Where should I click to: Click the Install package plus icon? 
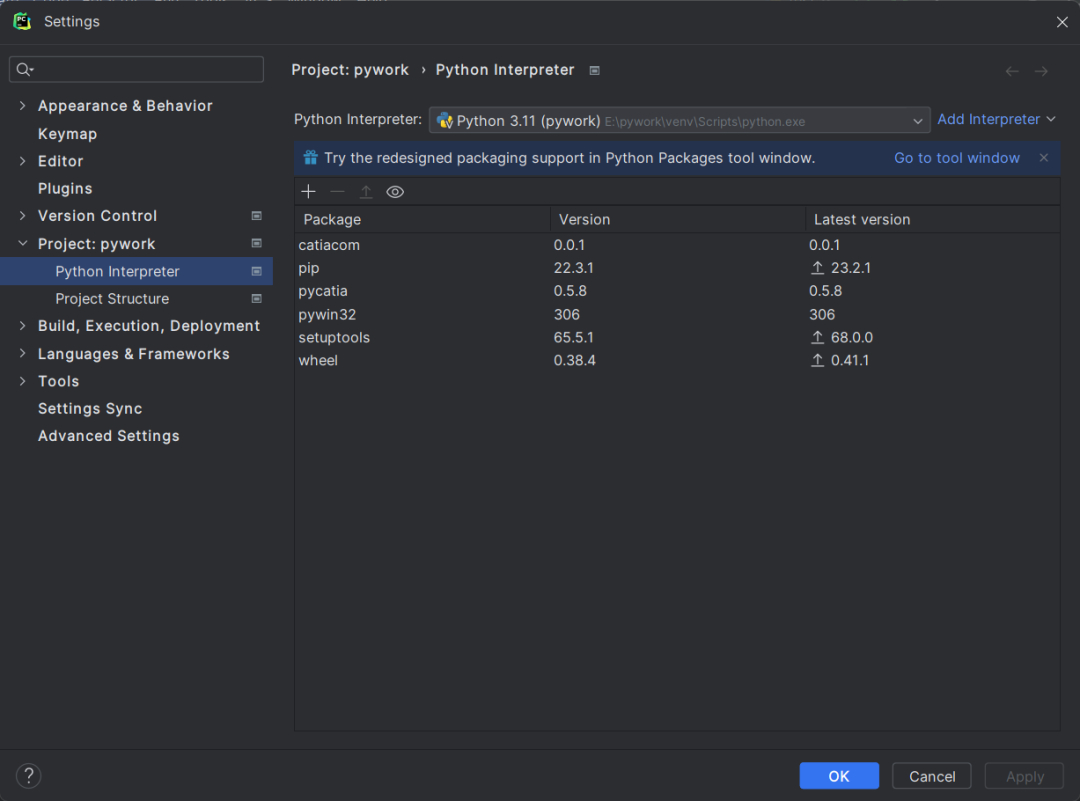pos(309,191)
